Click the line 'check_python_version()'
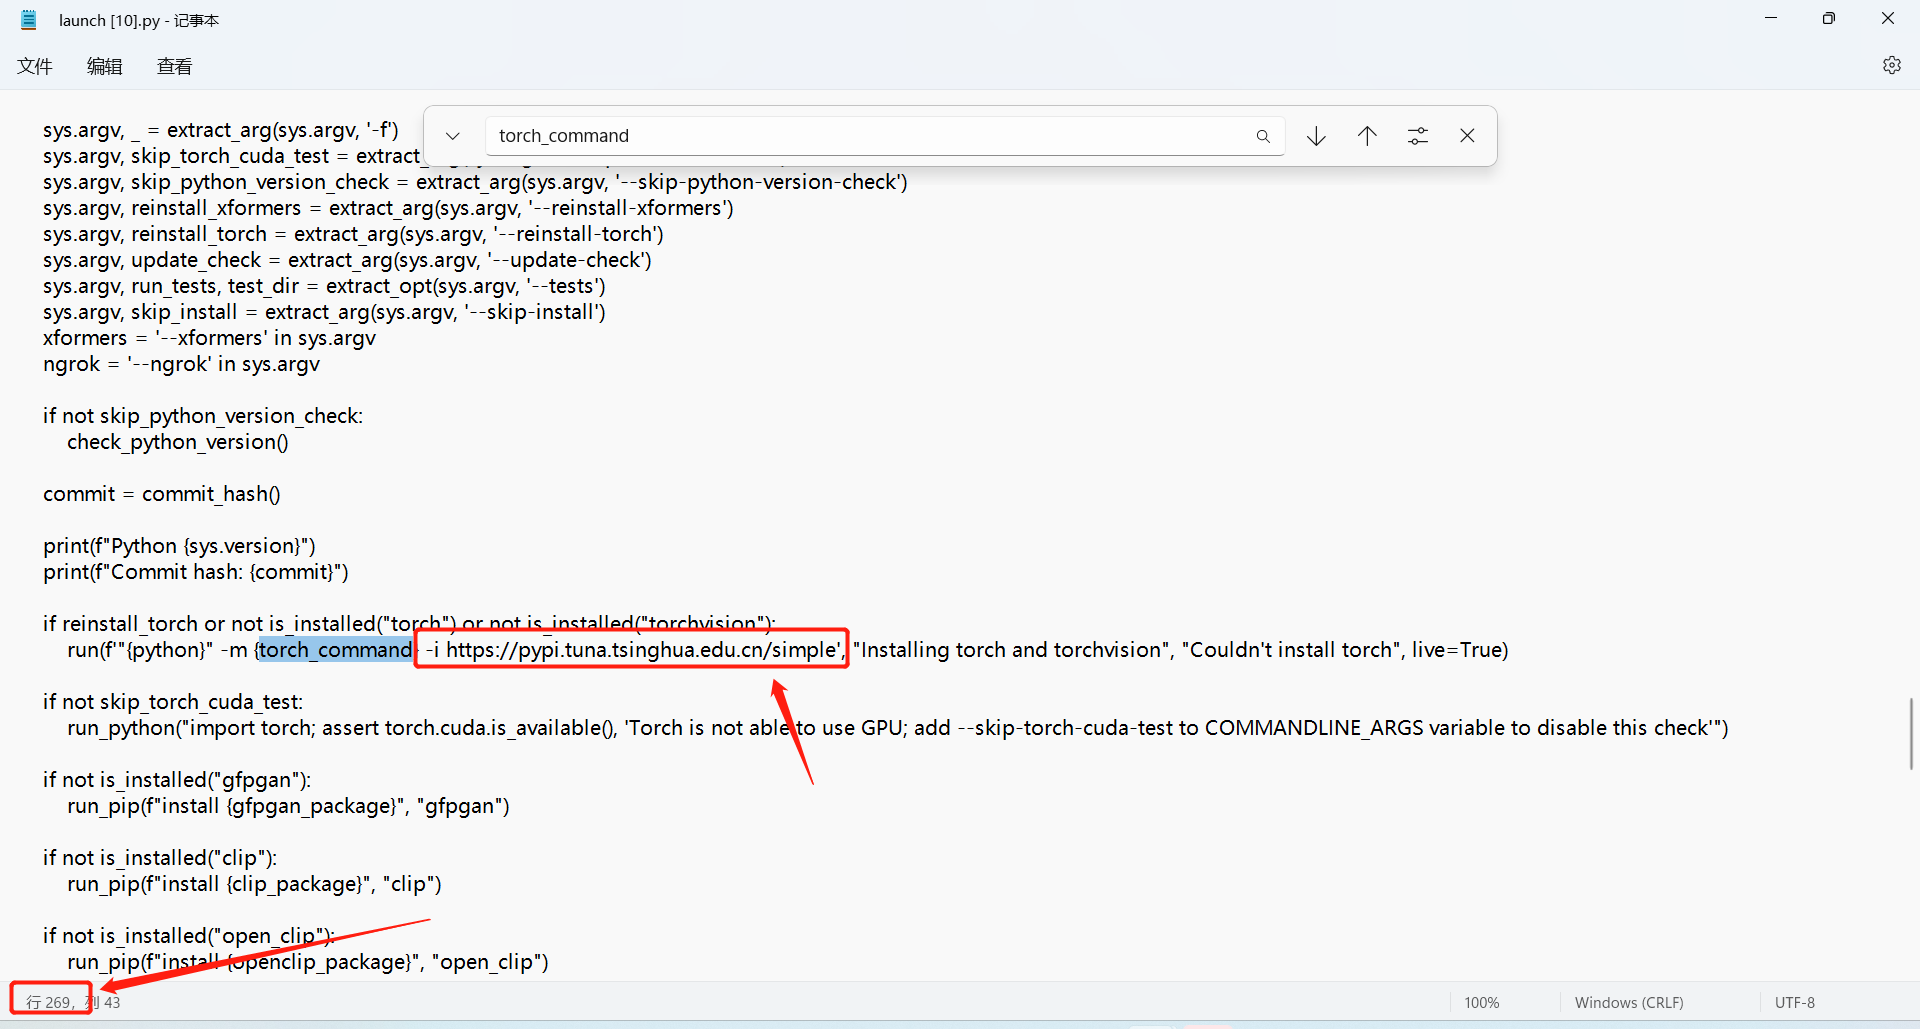The height and width of the screenshot is (1029, 1920). pyautogui.click(x=178, y=442)
